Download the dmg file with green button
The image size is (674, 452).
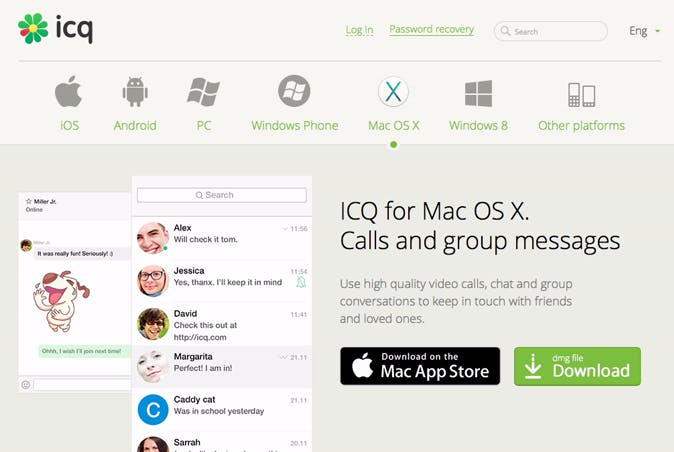577,366
